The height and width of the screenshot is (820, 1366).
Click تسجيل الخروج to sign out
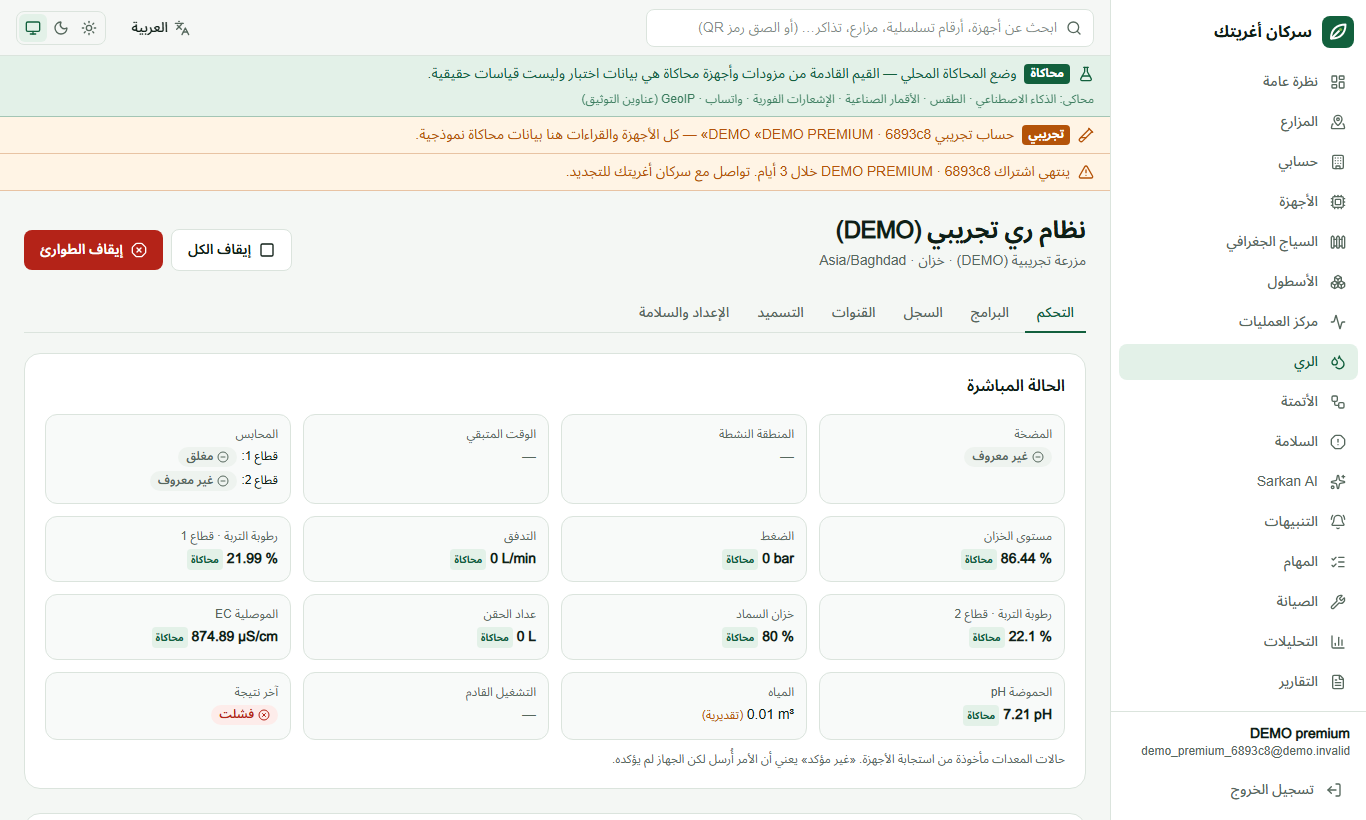[1285, 790]
